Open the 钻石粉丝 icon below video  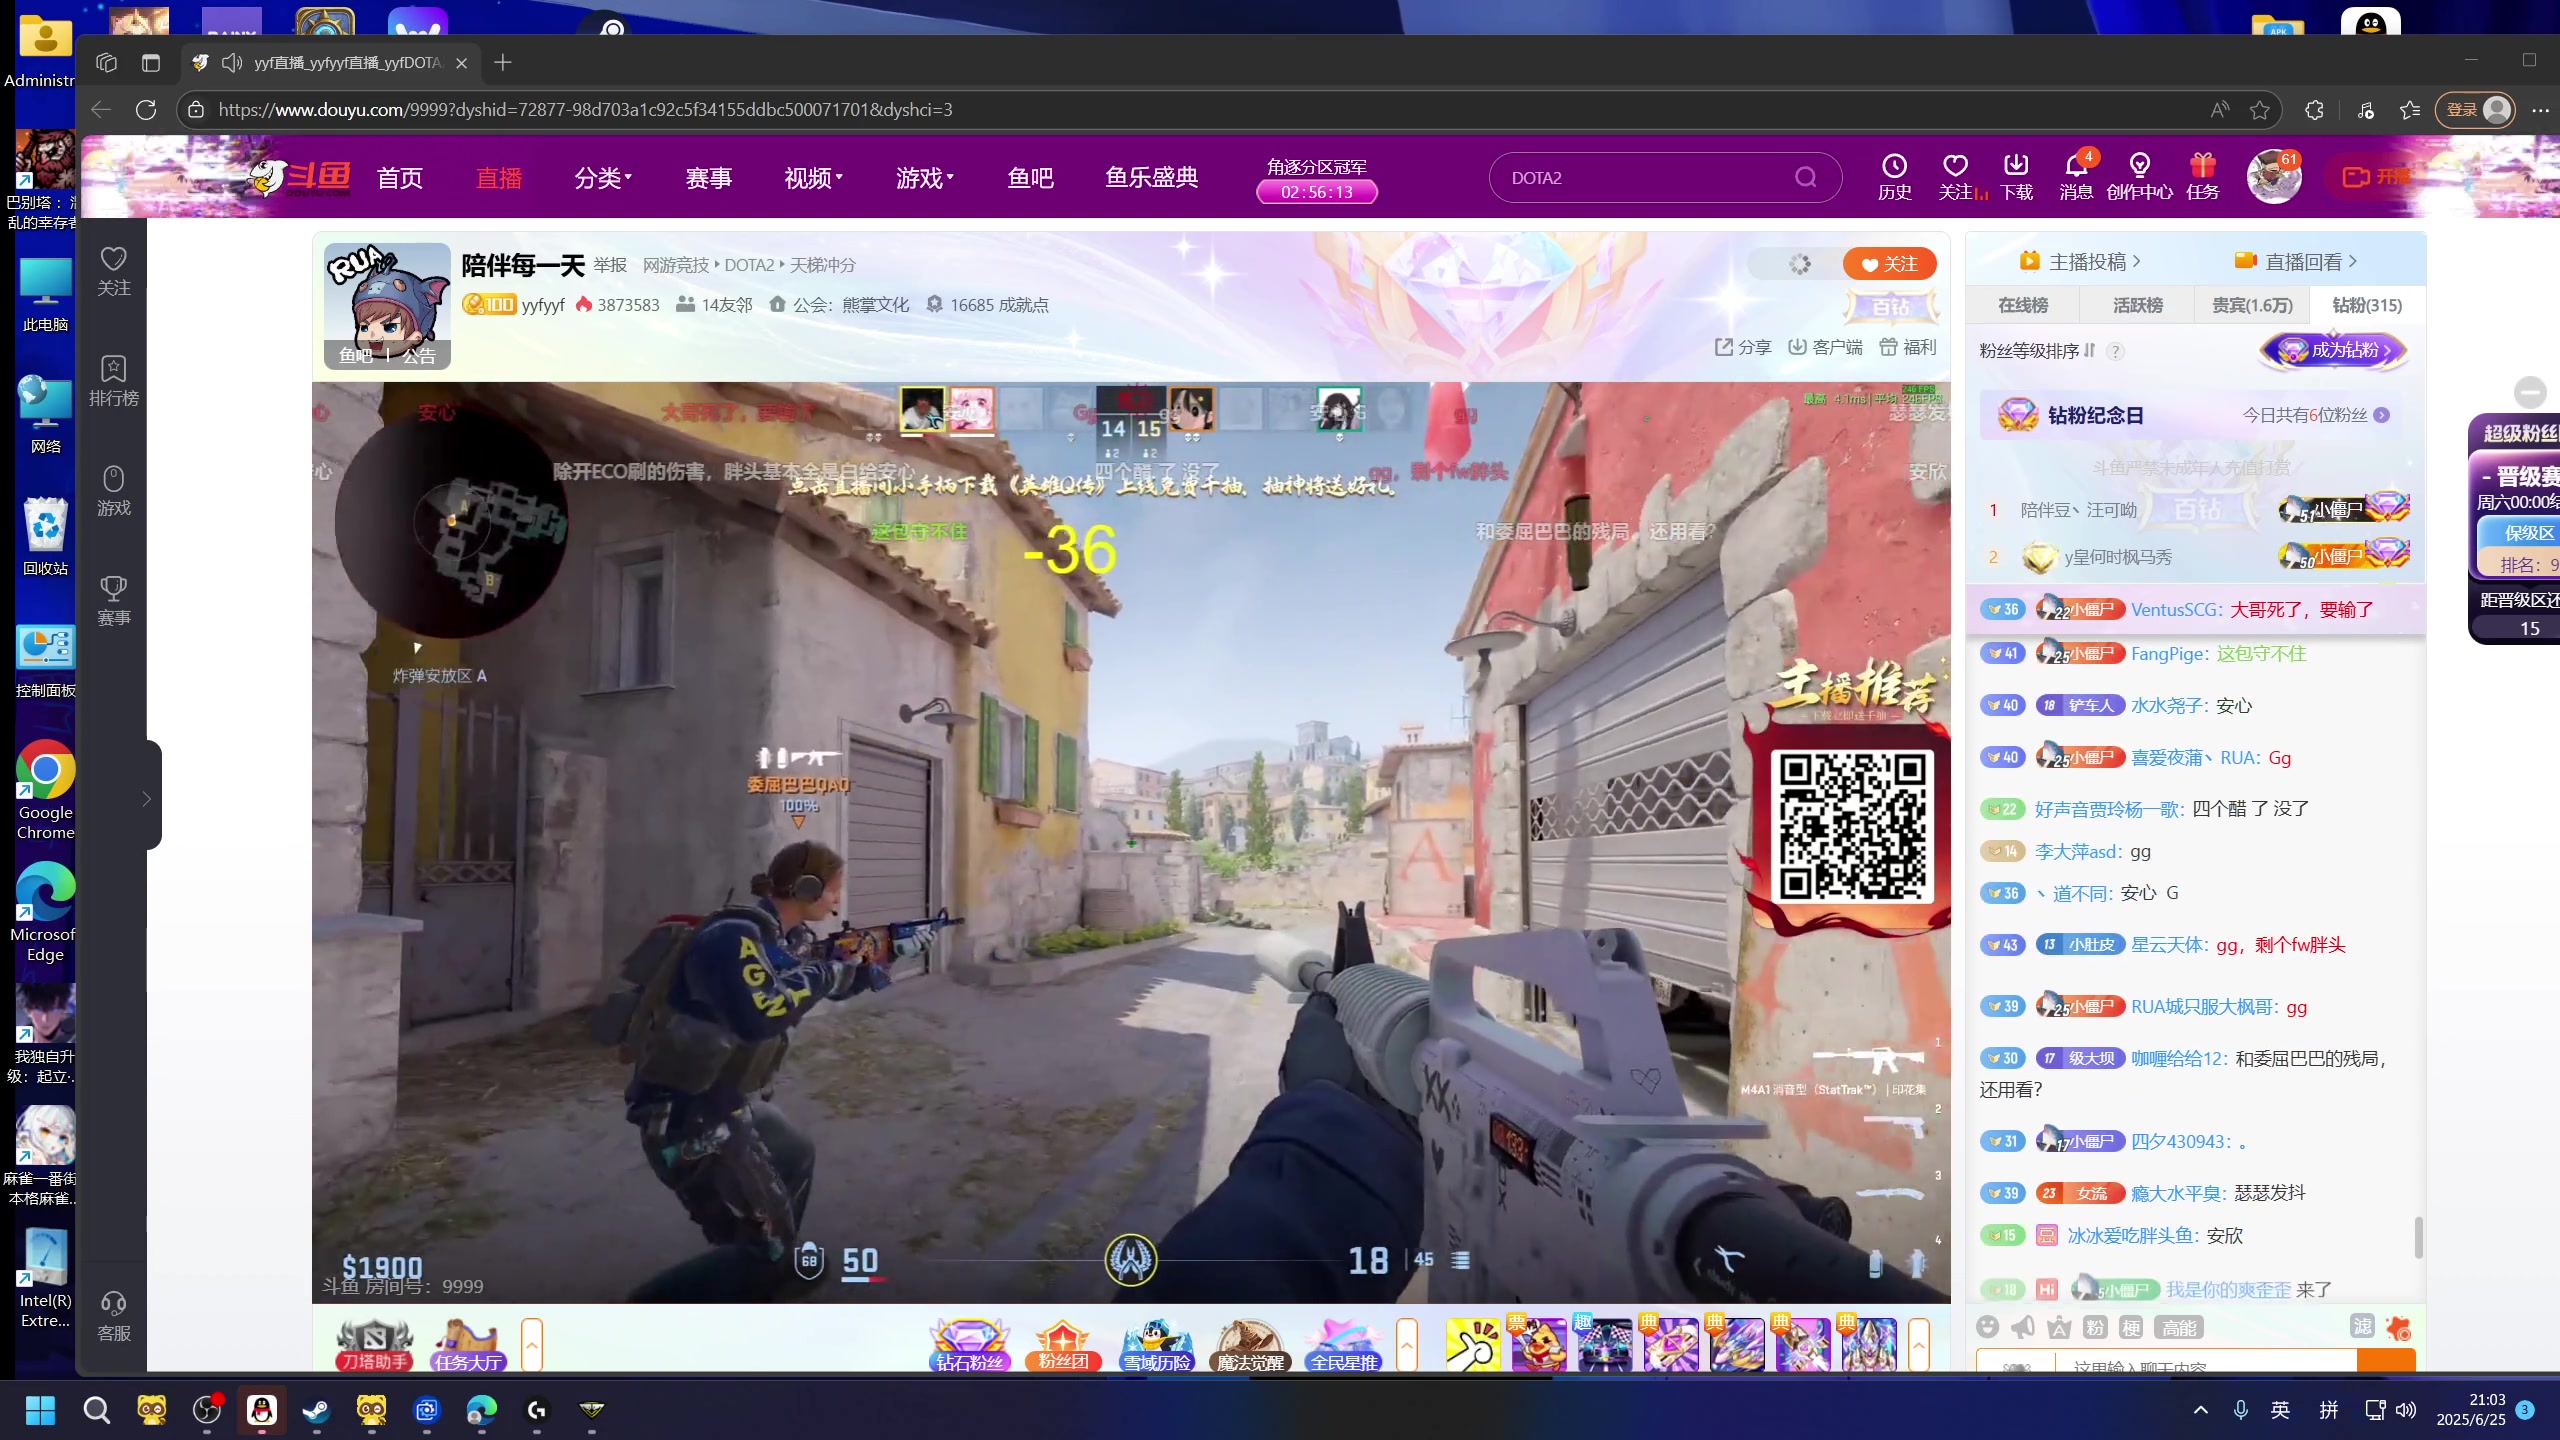coord(968,1343)
